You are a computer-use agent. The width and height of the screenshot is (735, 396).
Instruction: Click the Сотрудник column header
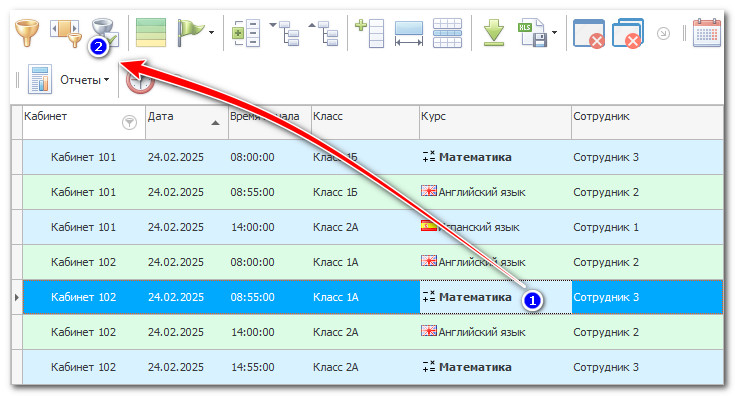[647, 122]
